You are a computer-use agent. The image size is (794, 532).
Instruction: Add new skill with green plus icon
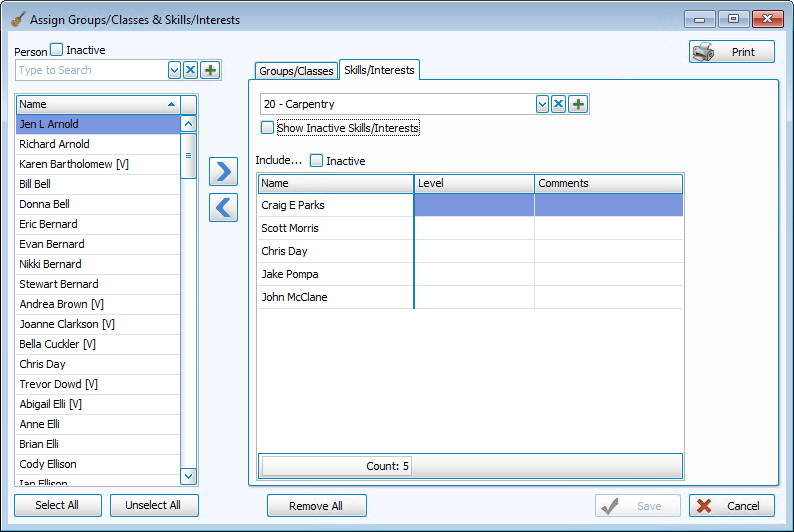578,104
